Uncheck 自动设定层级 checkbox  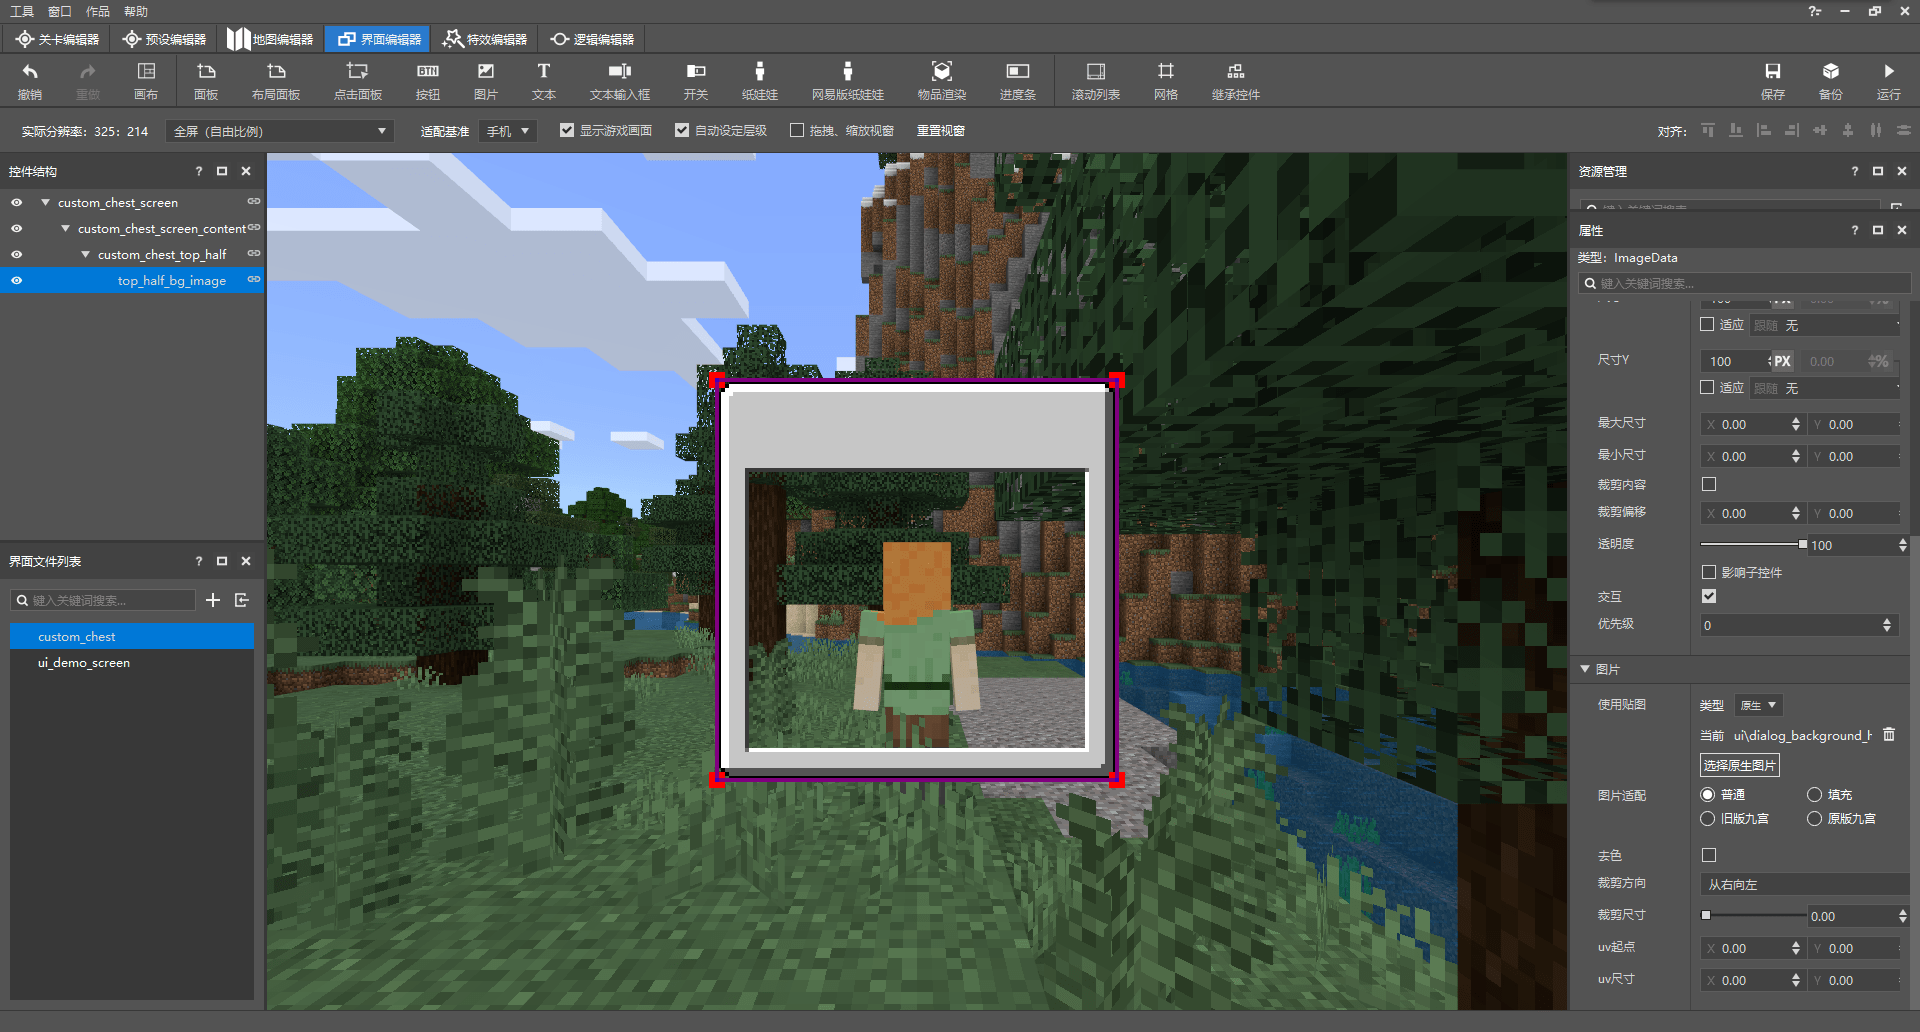pos(682,130)
